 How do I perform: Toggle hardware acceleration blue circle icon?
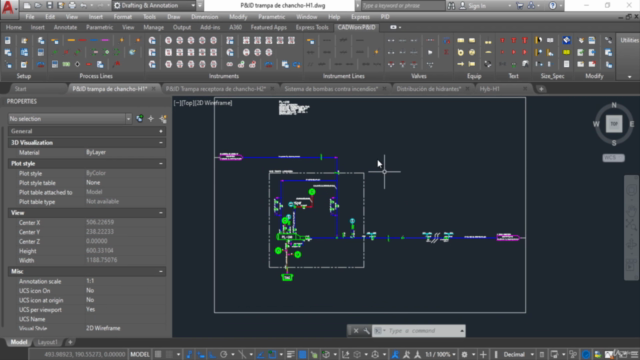(586, 354)
